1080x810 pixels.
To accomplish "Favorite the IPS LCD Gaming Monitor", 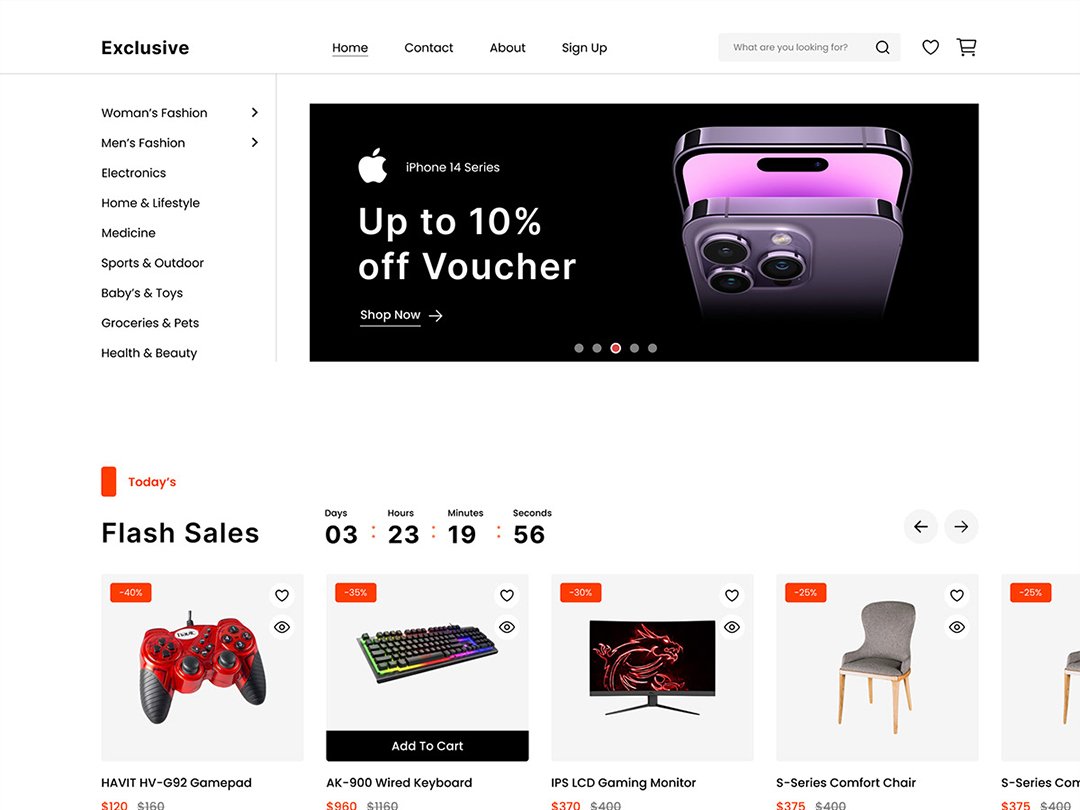I will pyautogui.click(x=732, y=595).
